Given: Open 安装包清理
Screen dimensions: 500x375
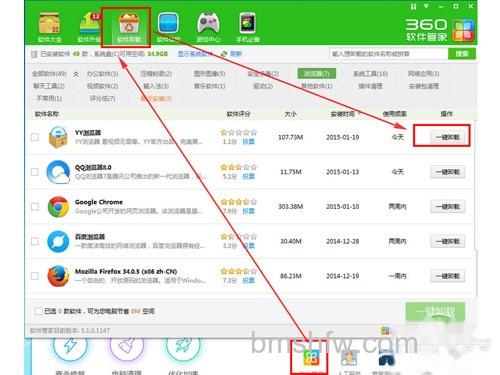Looking at the screenshot, I should (424, 86).
